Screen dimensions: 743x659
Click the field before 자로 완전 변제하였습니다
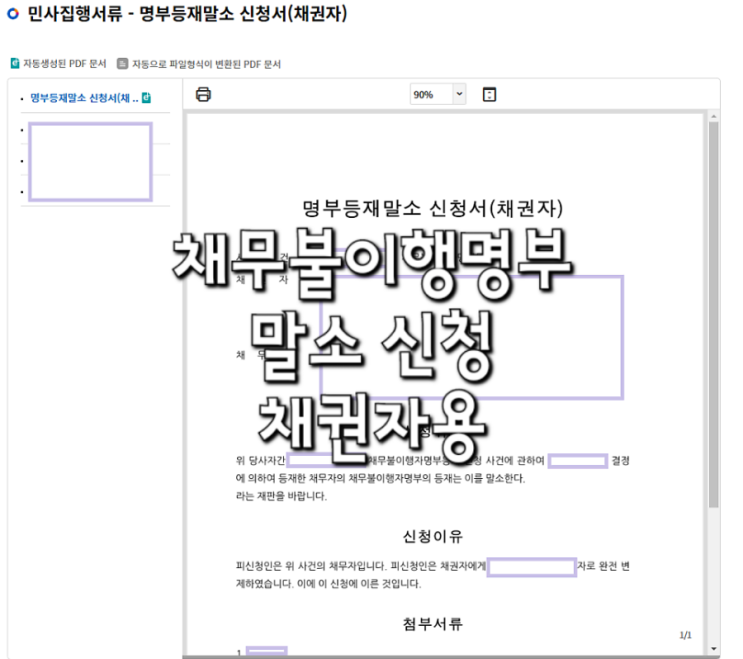532,567
